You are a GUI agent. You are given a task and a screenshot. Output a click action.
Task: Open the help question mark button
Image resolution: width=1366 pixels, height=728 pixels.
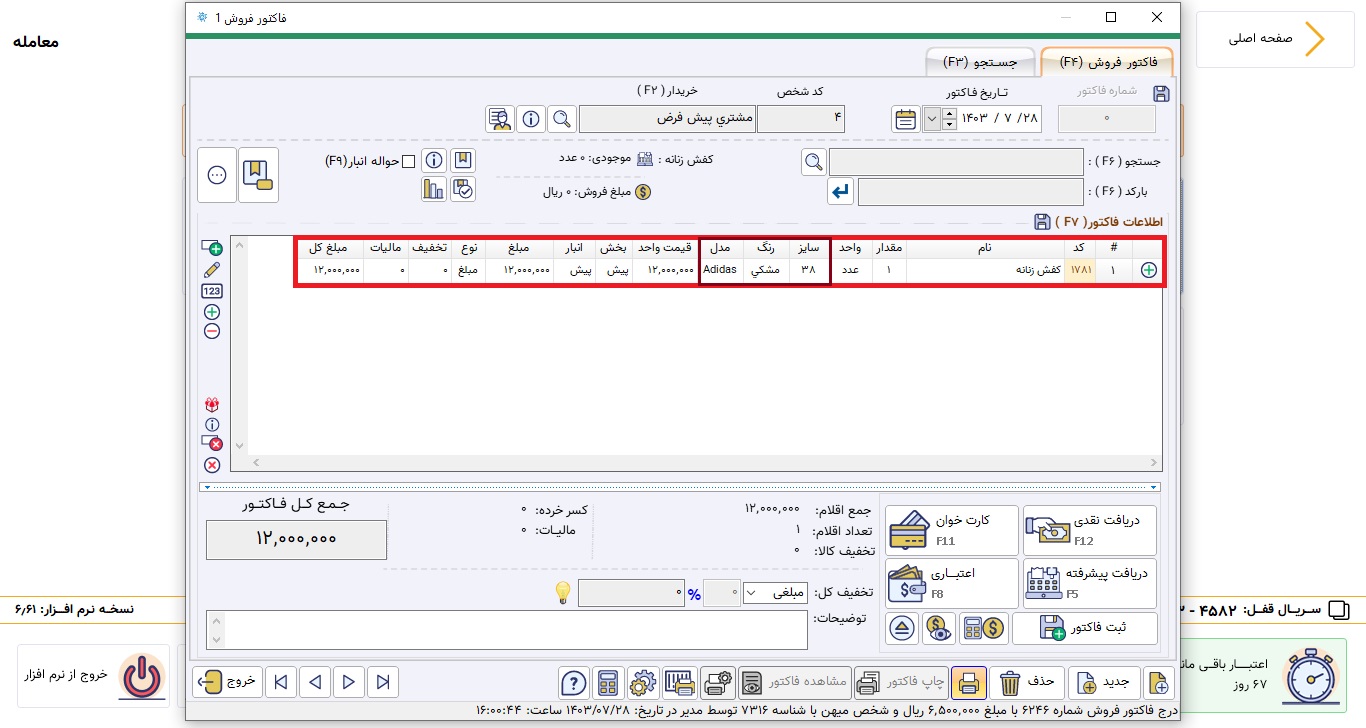573,683
